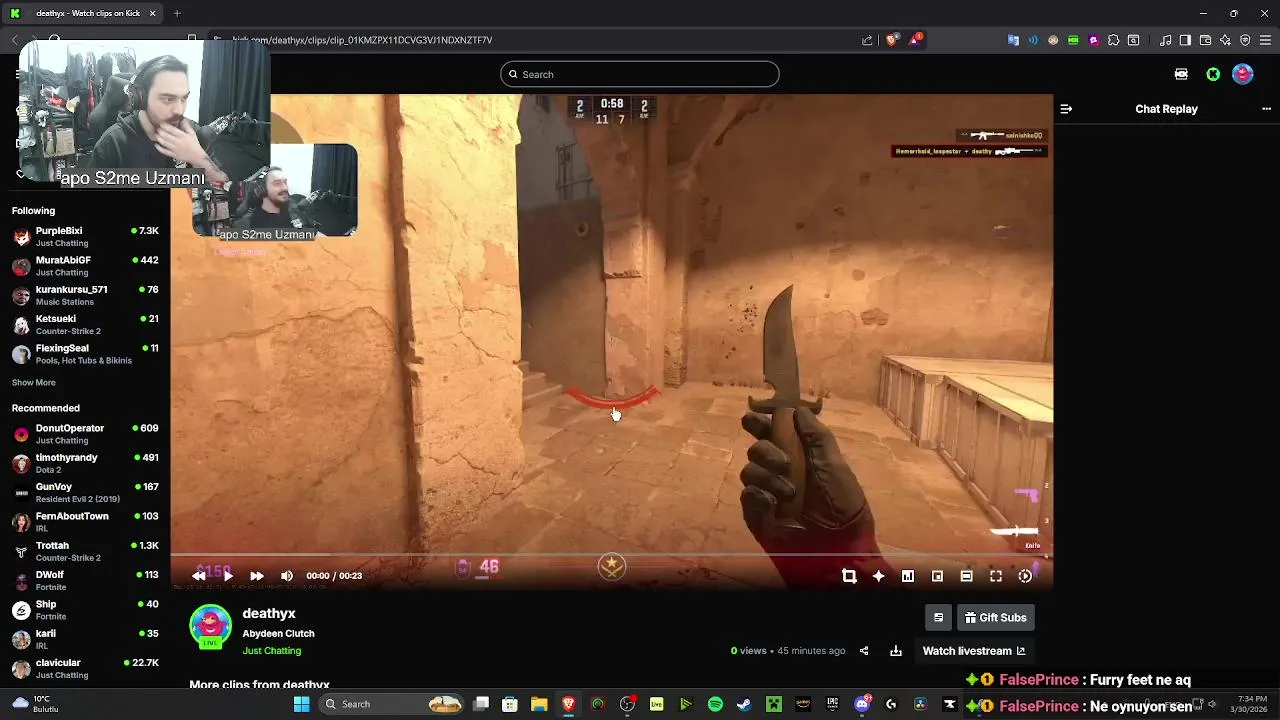Open Ketsueki channel in sidebar
This screenshot has width=1280, height=720.
tap(85, 325)
